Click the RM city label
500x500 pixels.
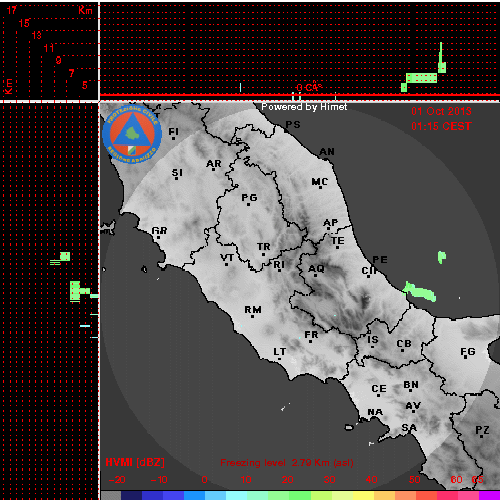(253, 310)
